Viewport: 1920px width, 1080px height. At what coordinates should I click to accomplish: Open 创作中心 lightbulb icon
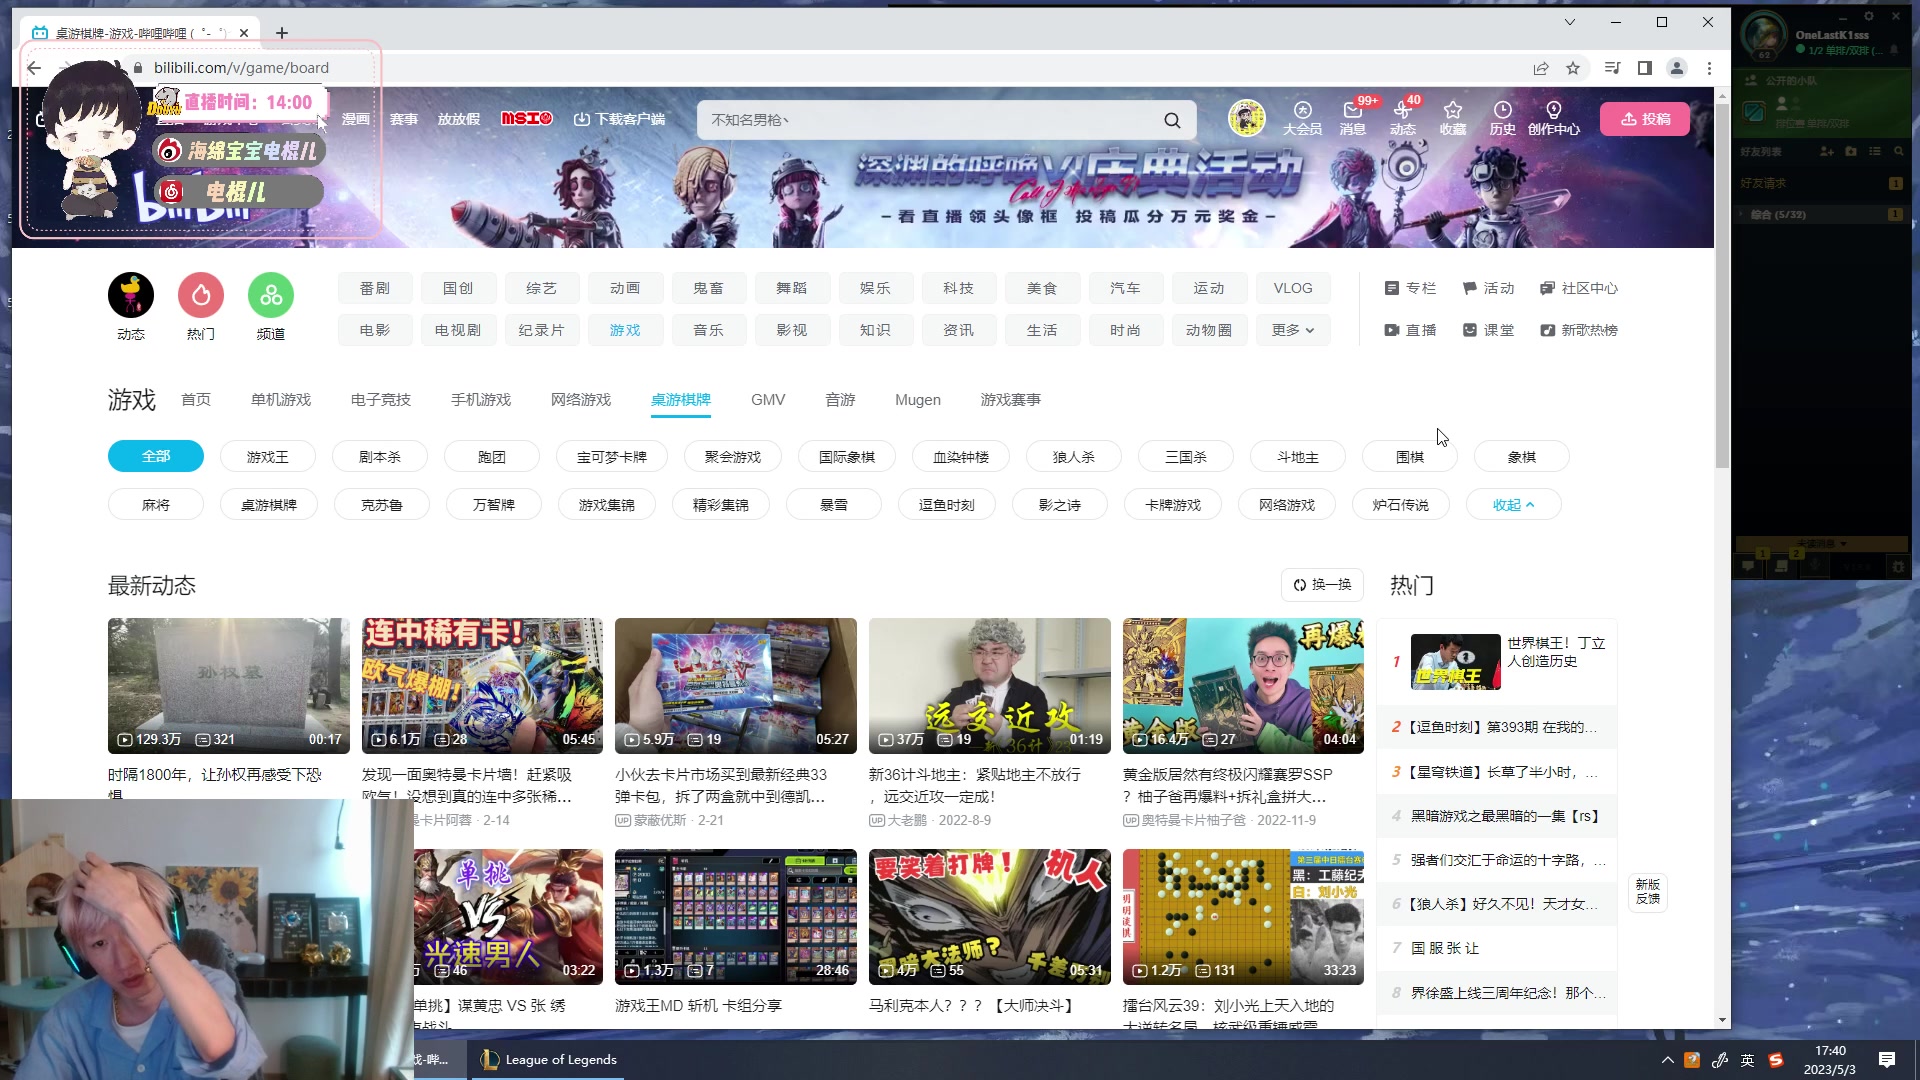pyautogui.click(x=1554, y=118)
